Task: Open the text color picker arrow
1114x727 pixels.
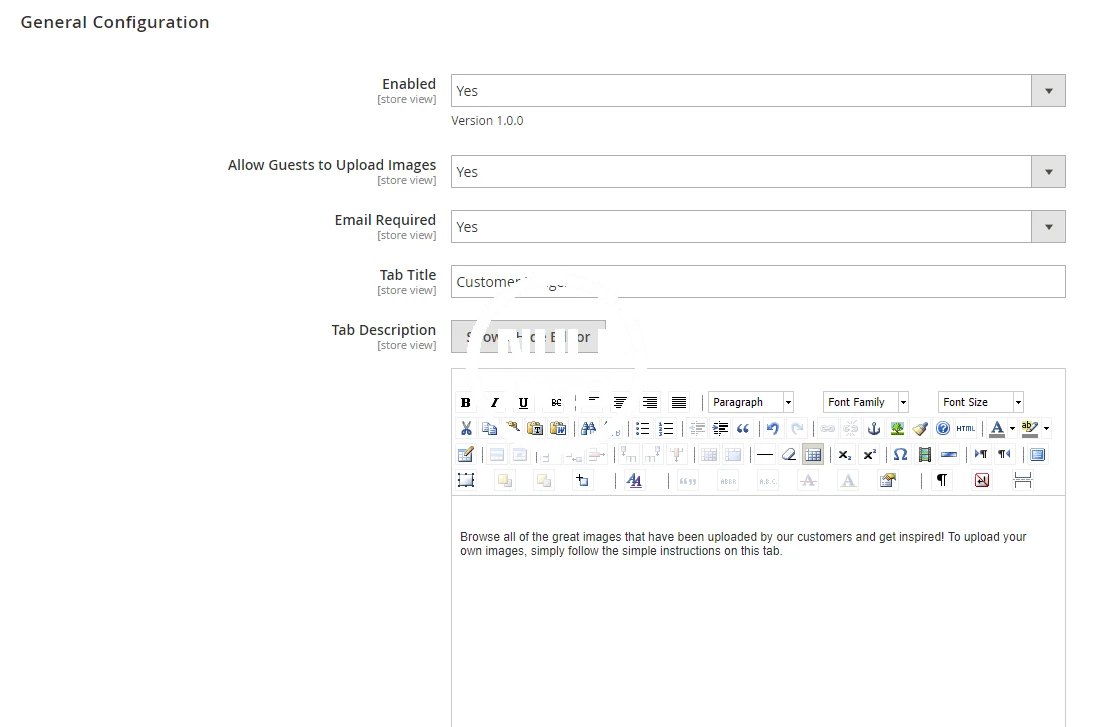Action: click(1012, 429)
